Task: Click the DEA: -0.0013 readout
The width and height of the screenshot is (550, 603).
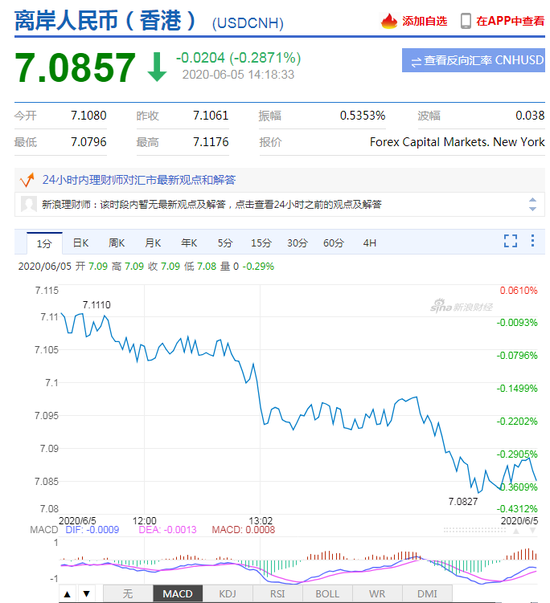Action: (x=167, y=530)
